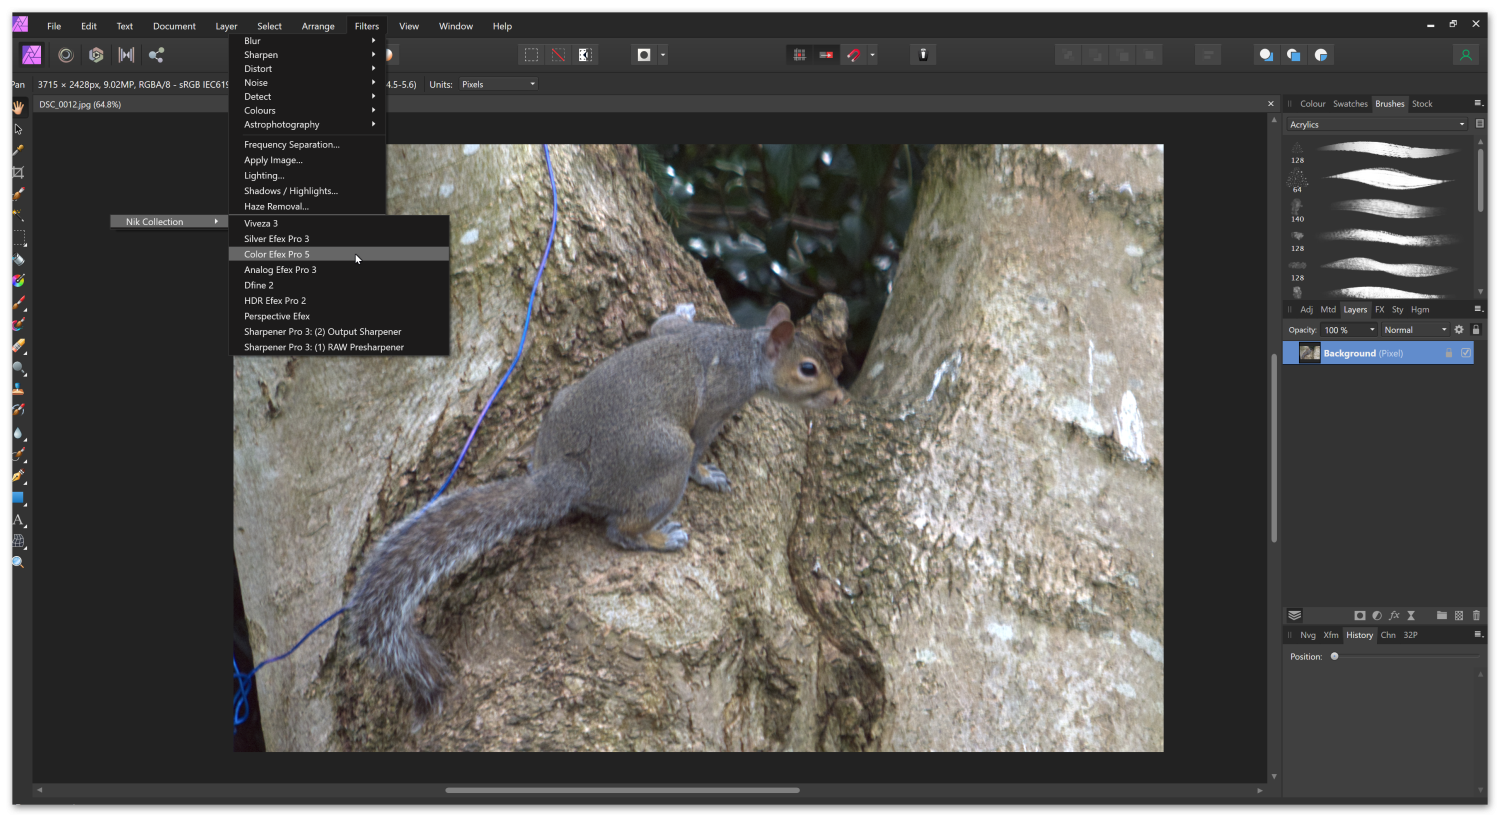This screenshot has height=817, width=1500.
Task: Select the Clone stamp tool
Action: [18, 389]
